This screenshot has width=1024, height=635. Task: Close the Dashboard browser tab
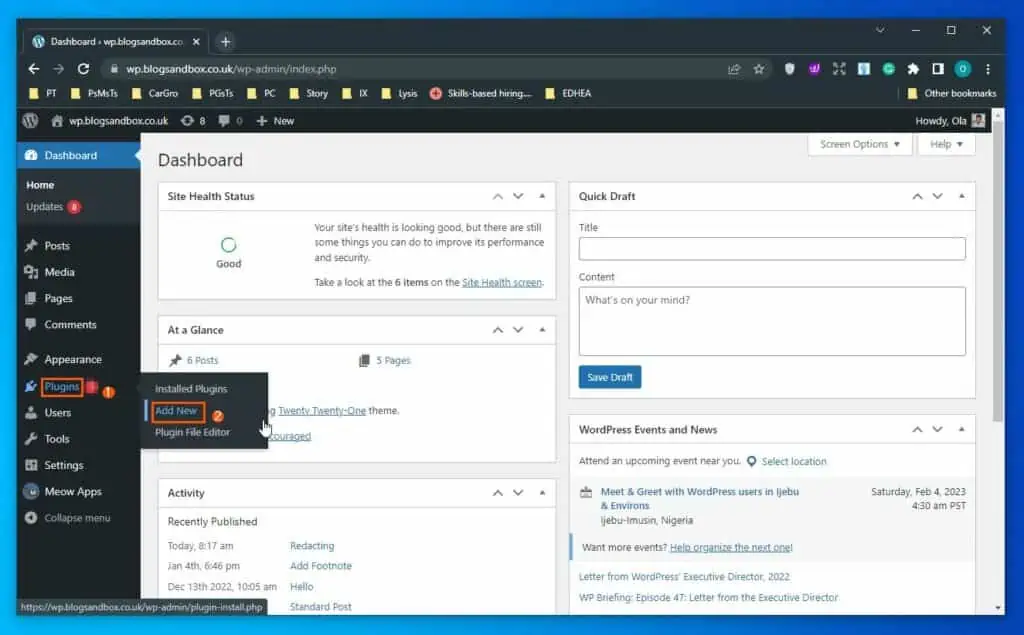(196, 42)
